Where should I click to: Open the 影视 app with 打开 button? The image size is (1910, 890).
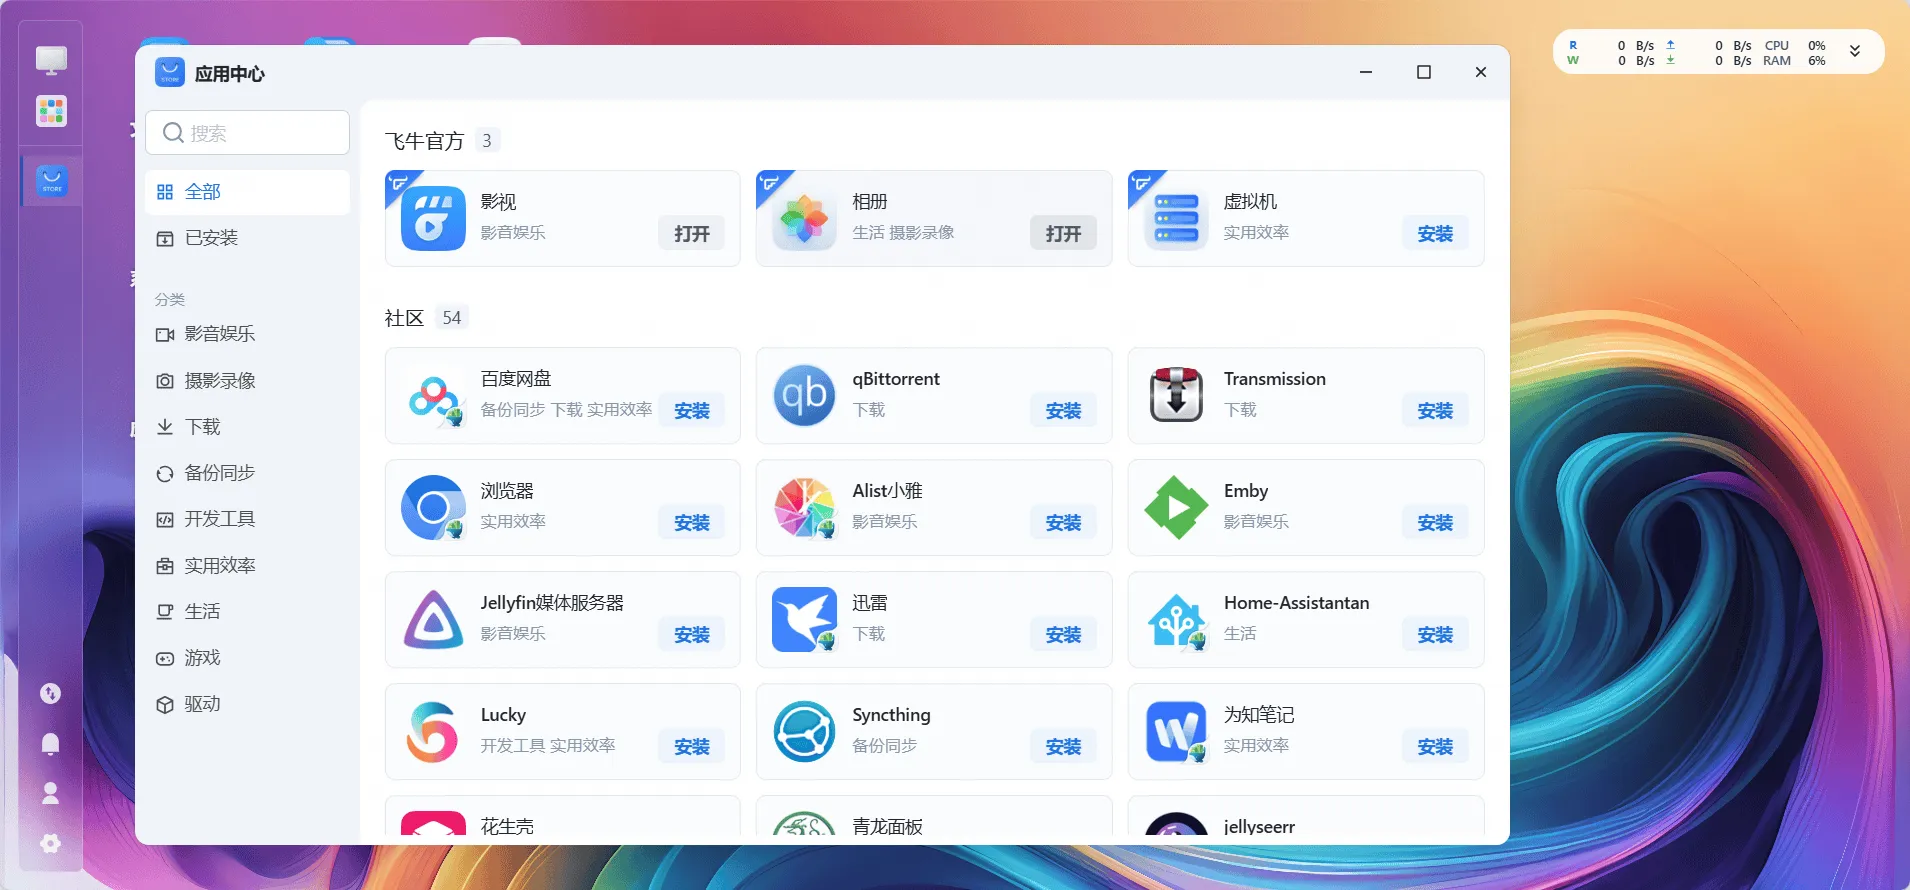pos(692,234)
